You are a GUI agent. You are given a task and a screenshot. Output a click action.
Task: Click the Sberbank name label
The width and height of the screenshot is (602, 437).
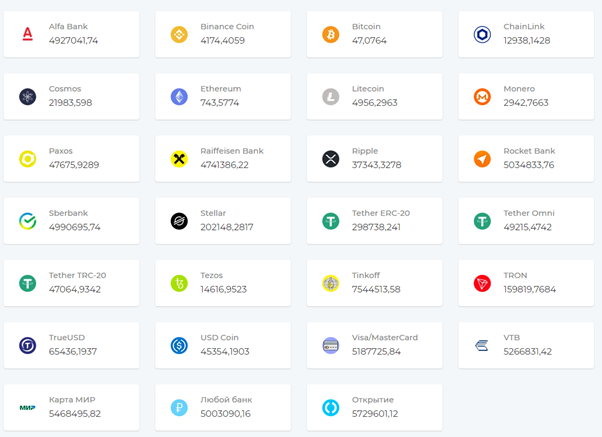(x=68, y=213)
